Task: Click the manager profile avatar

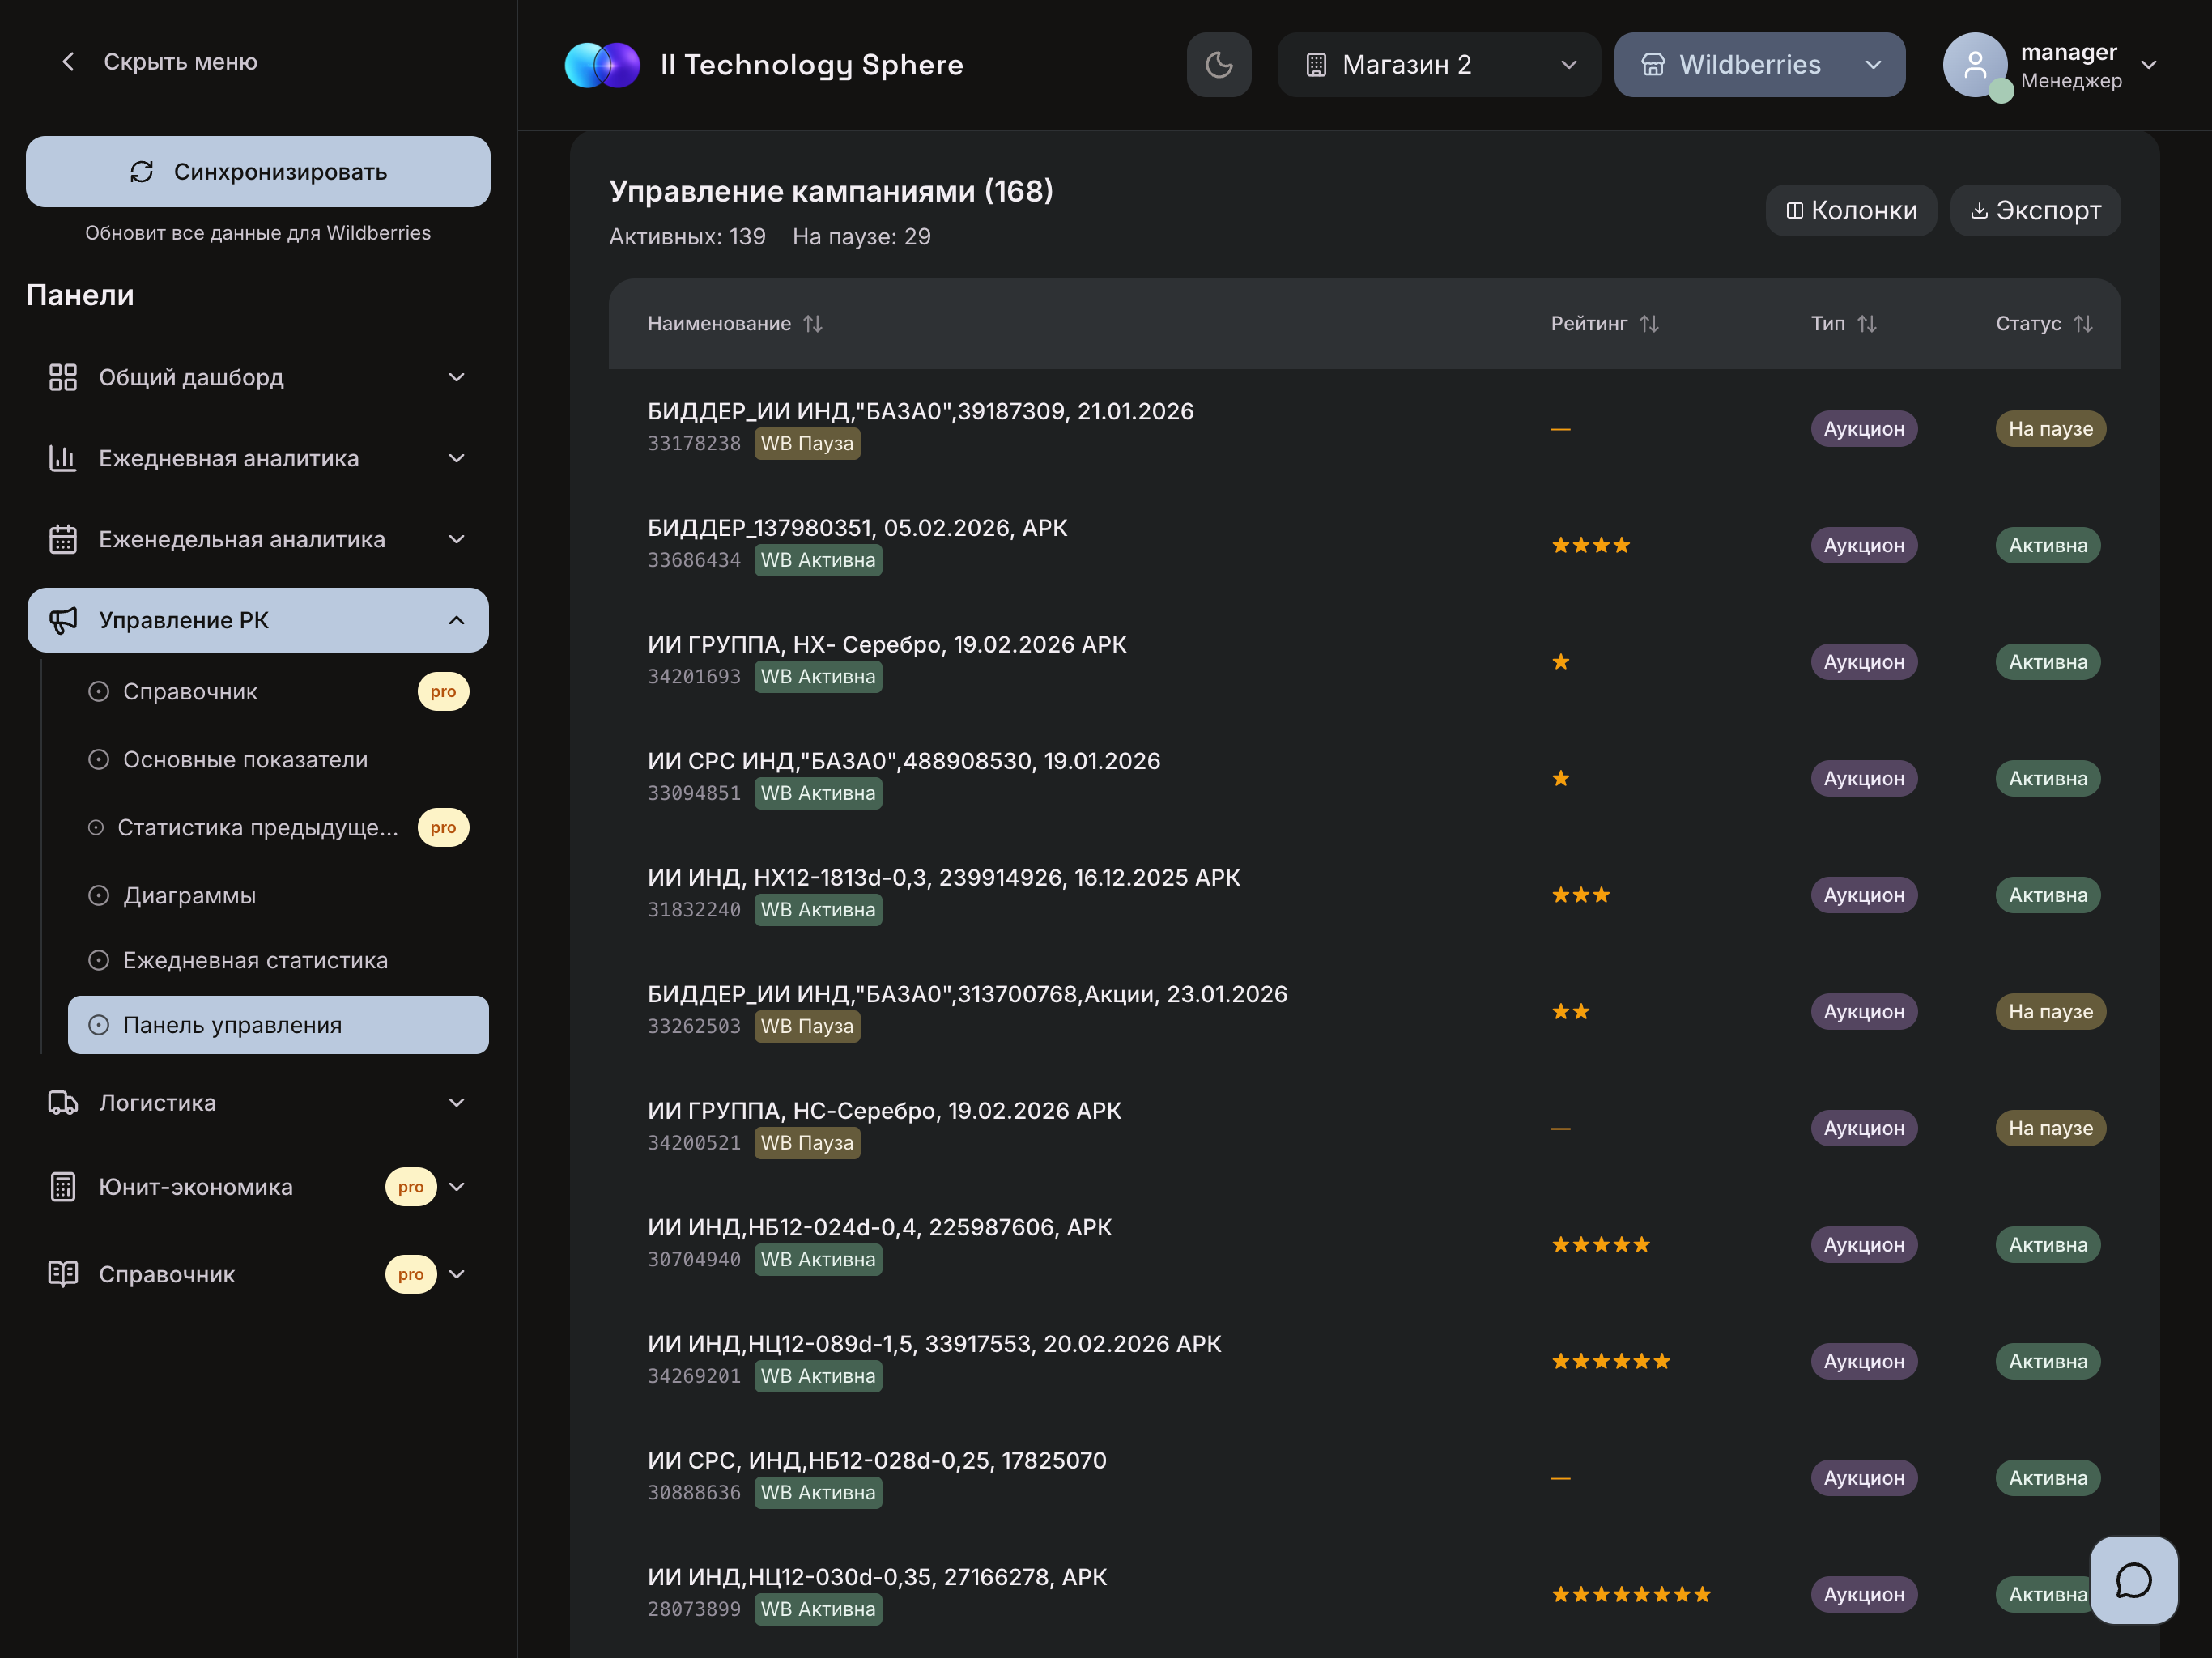Action: coord(1975,64)
